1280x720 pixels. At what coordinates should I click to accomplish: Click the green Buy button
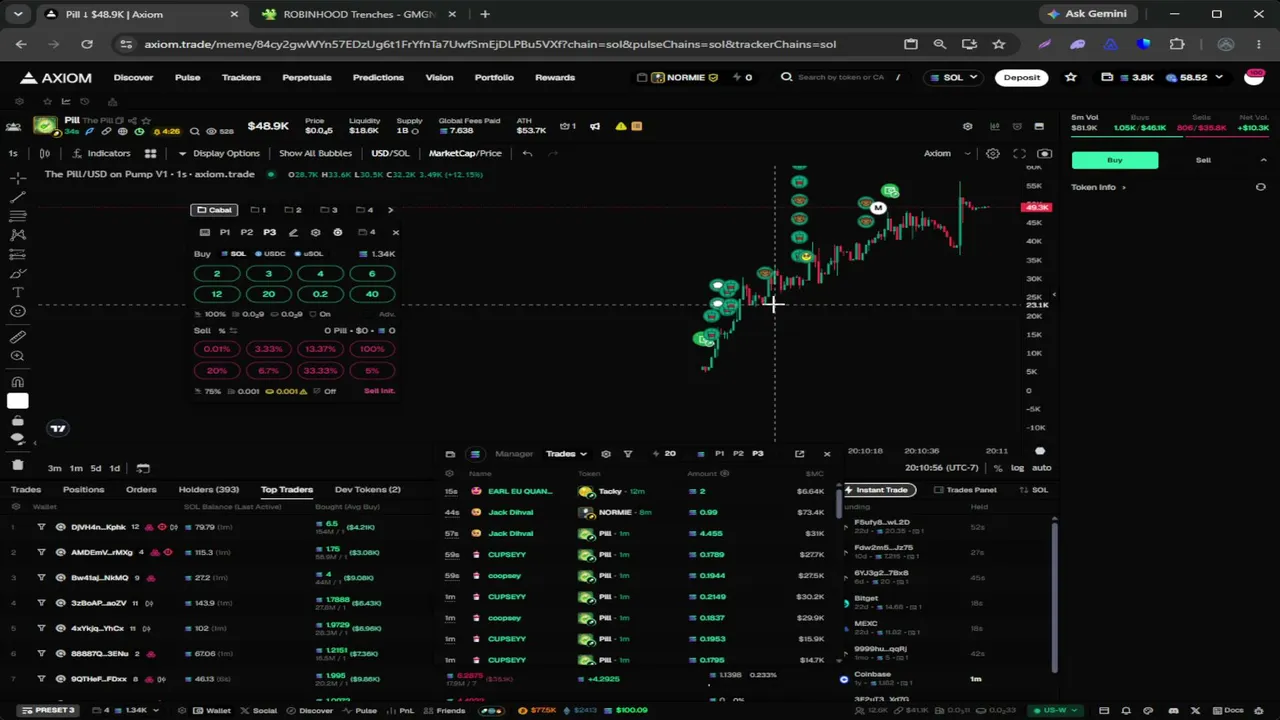1115,160
